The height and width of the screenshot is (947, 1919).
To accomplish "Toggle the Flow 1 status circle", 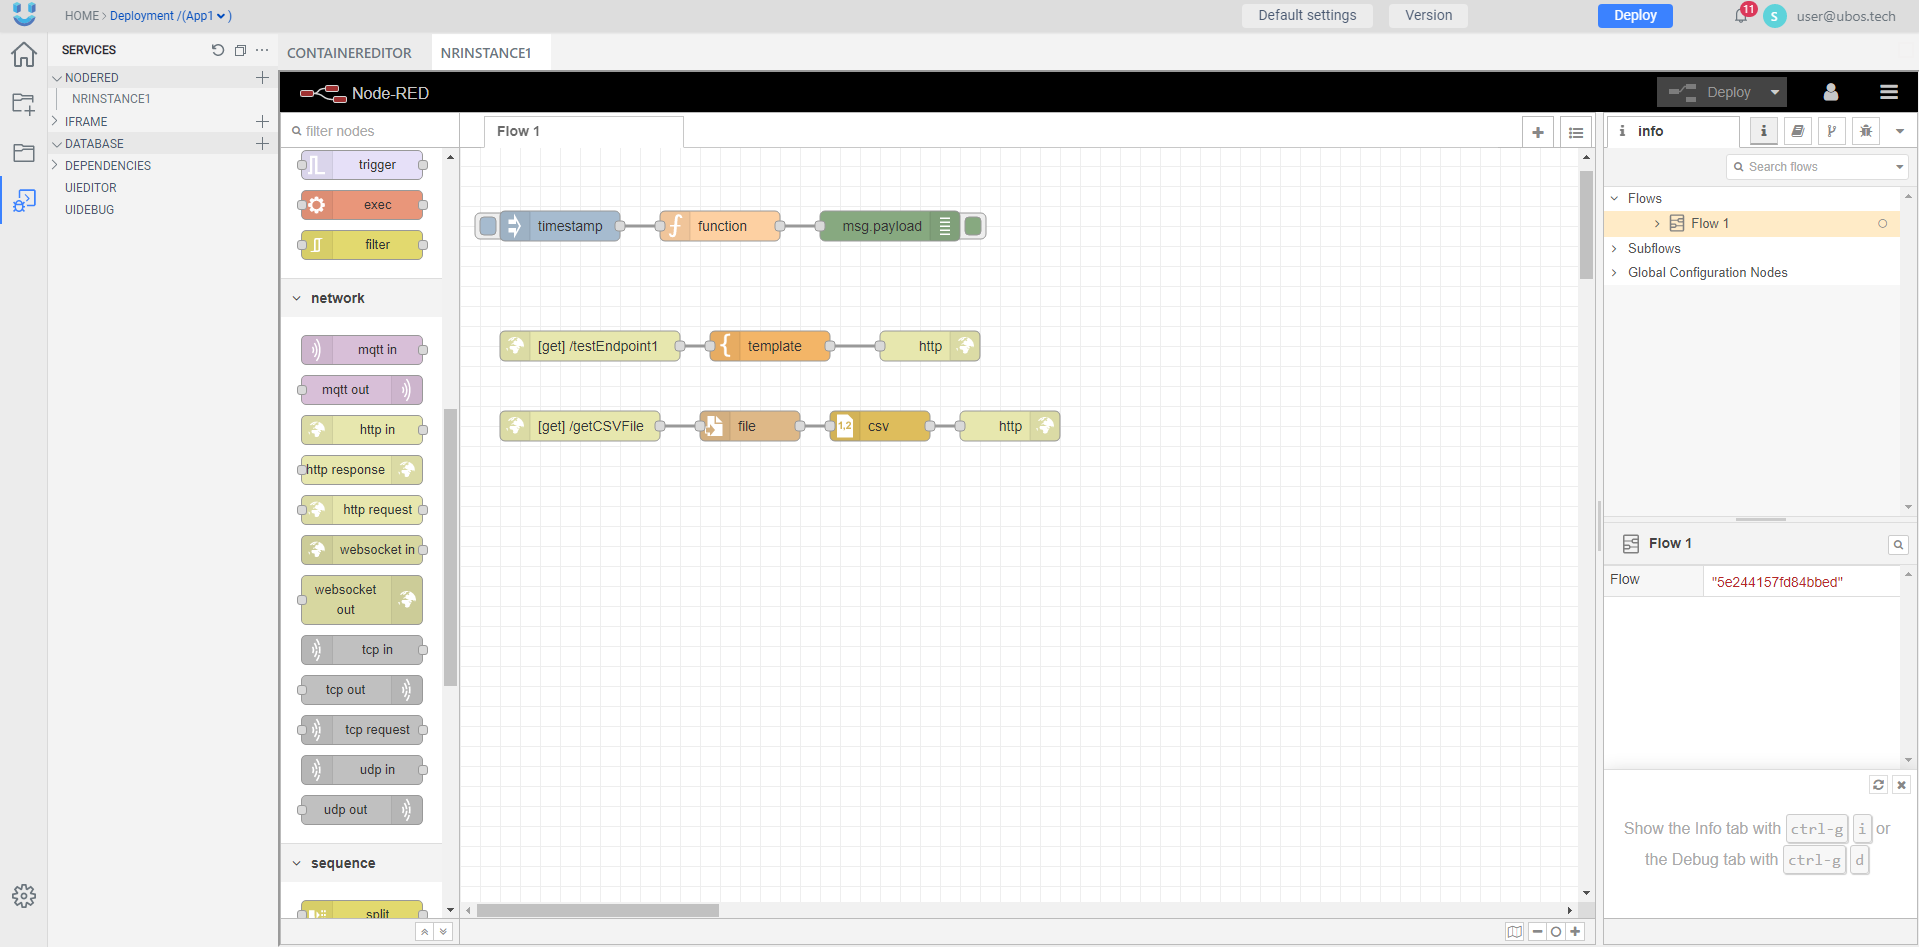I will coord(1883,224).
